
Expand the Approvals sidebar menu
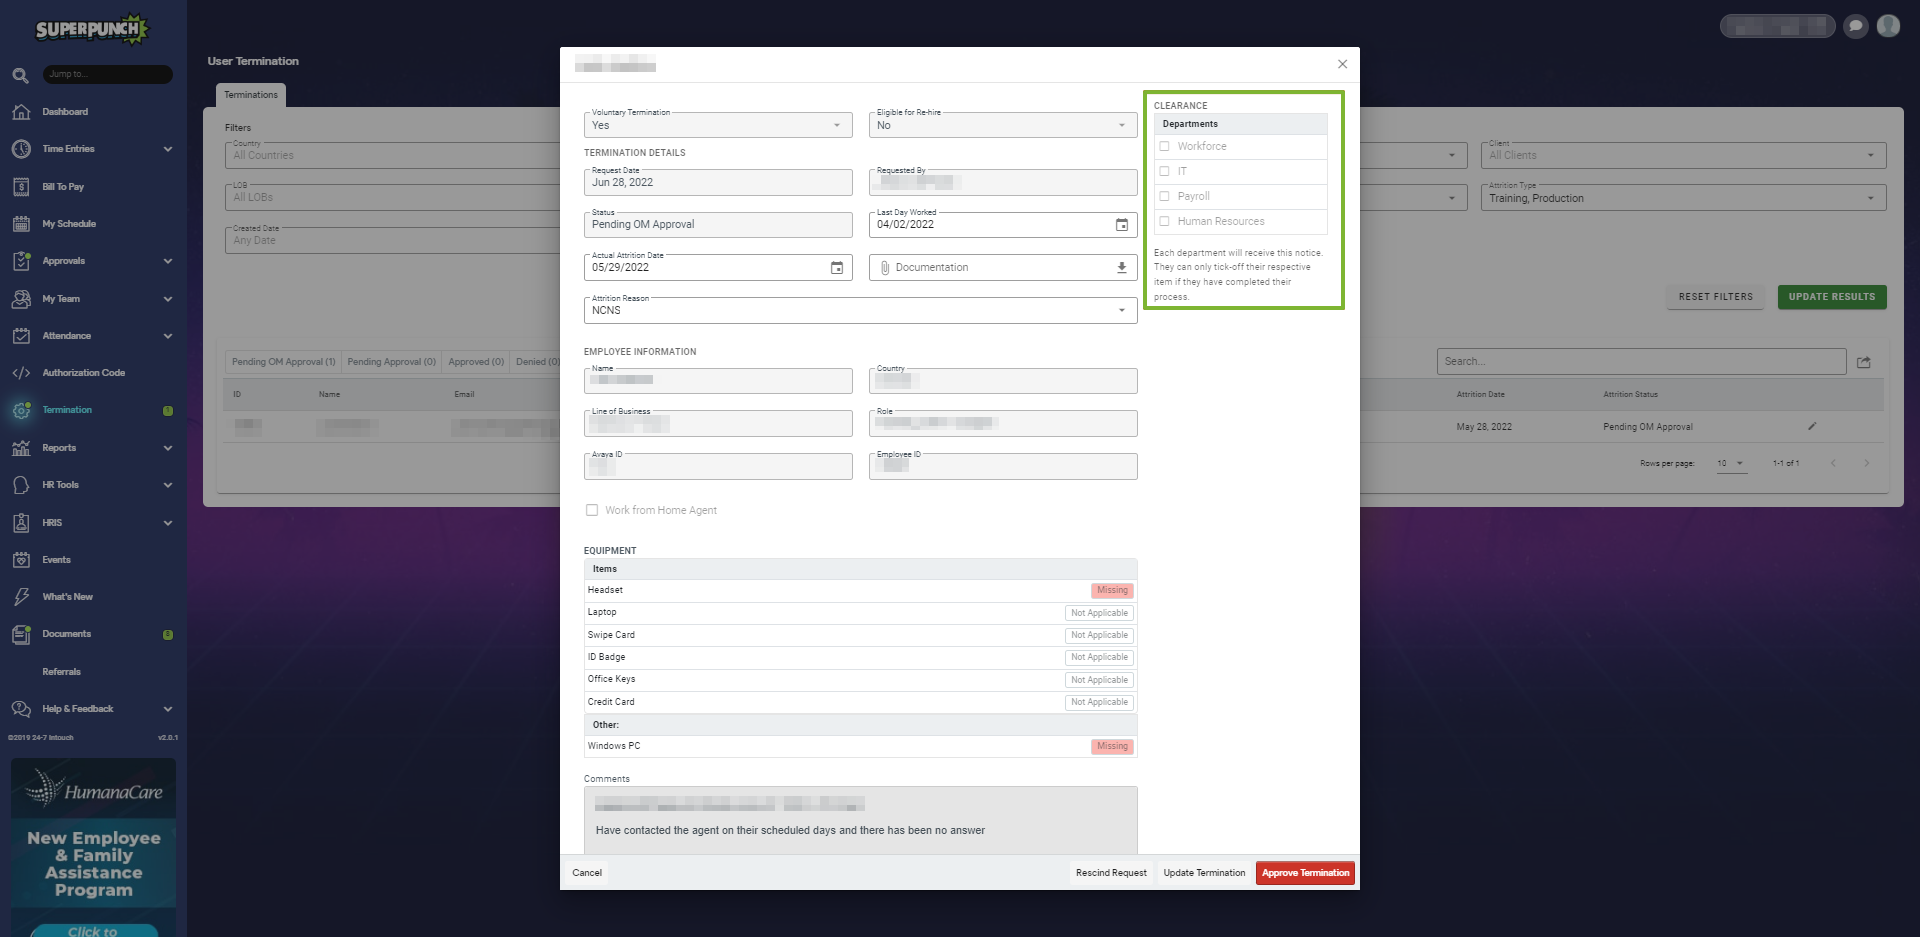click(x=168, y=261)
